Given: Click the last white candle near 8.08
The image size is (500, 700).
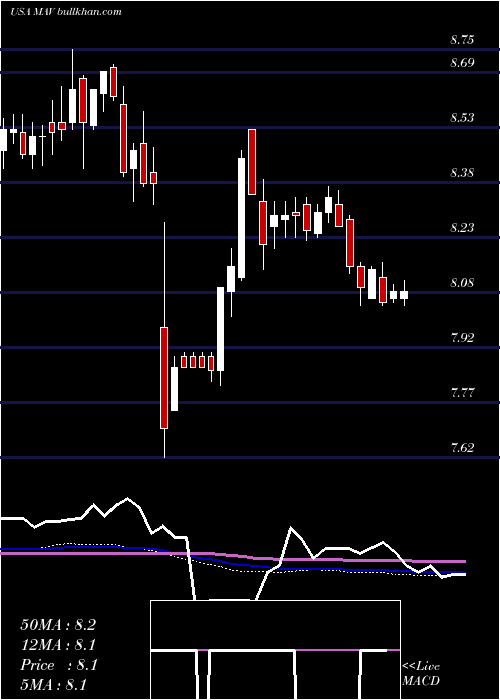Looking at the screenshot, I should [x=404, y=295].
